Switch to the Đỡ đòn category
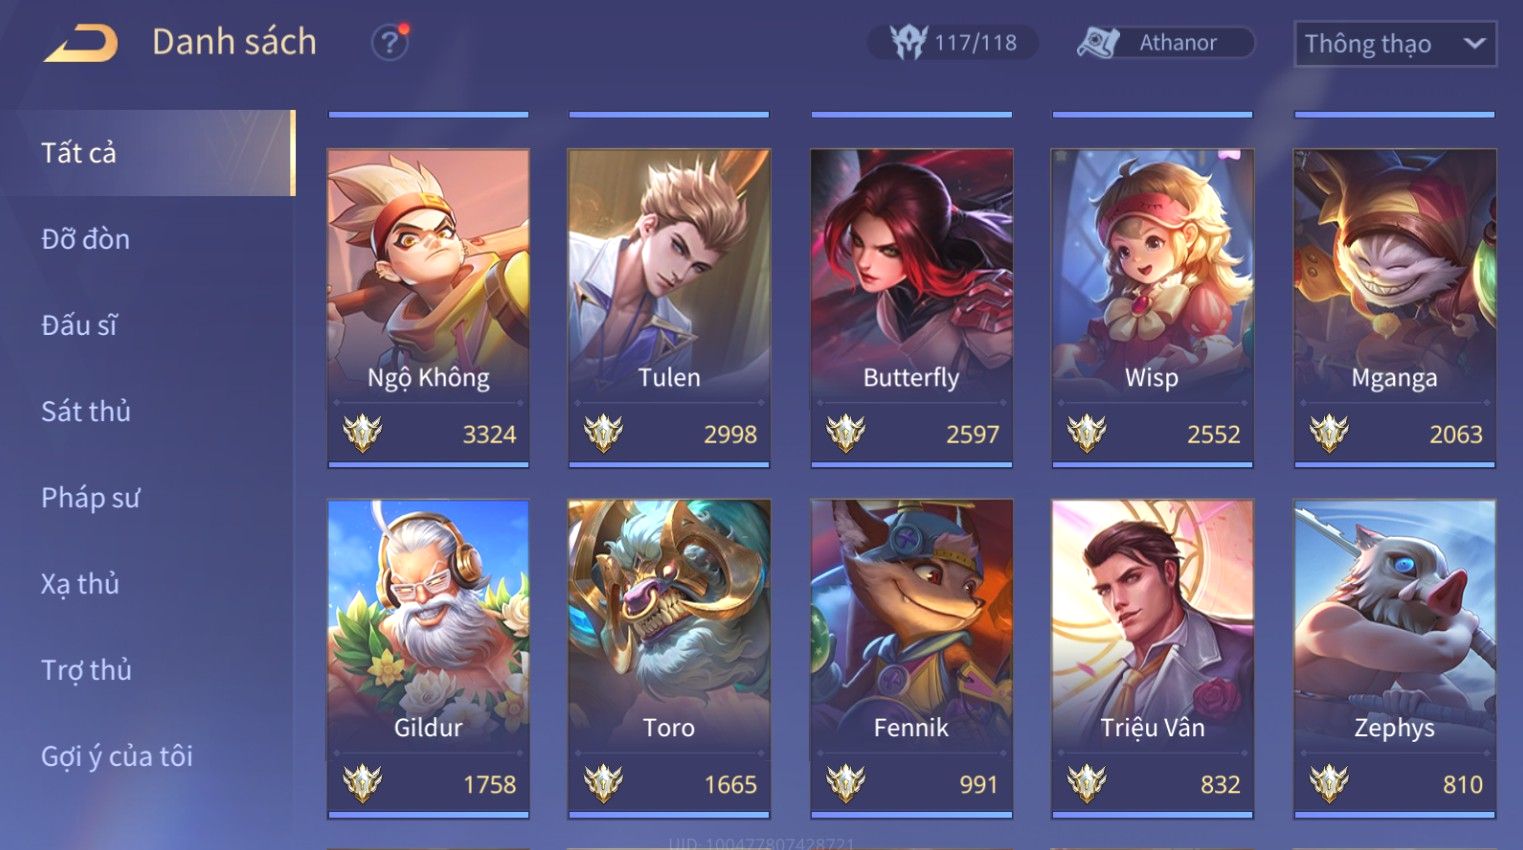Image resolution: width=1523 pixels, height=850 pixels. [86, 239]
